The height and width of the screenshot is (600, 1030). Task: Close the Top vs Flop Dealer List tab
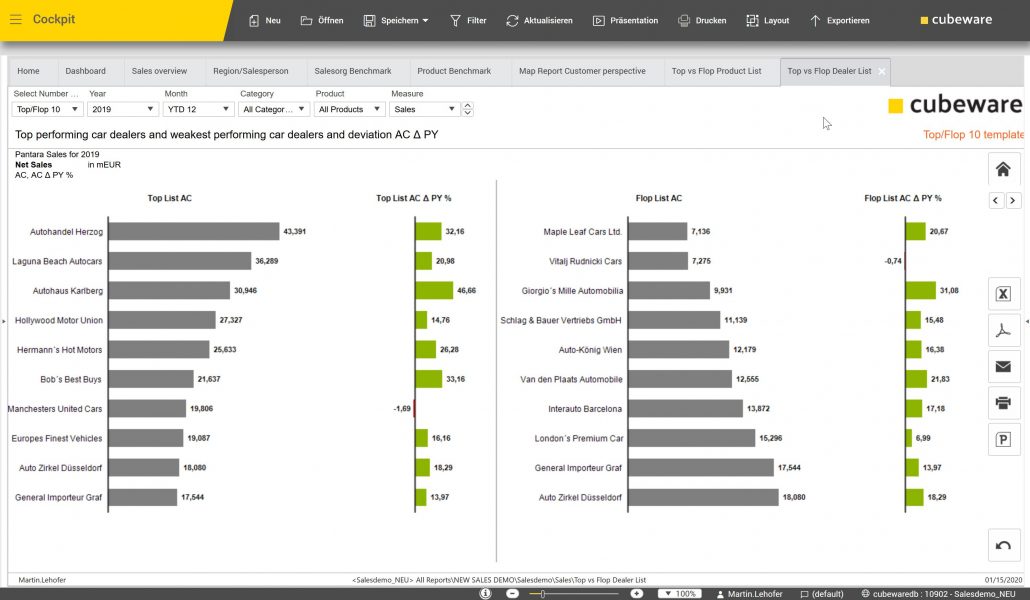pyautogui.click(x=881, y=72)
